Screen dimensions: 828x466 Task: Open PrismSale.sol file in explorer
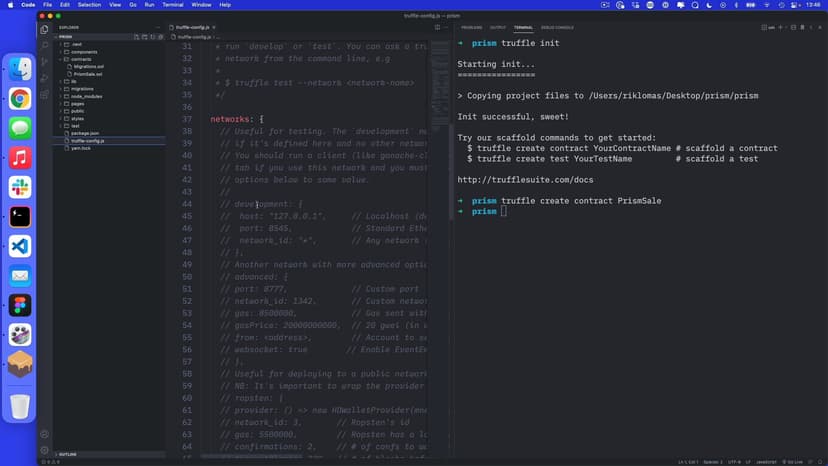[x=89, y=74]
